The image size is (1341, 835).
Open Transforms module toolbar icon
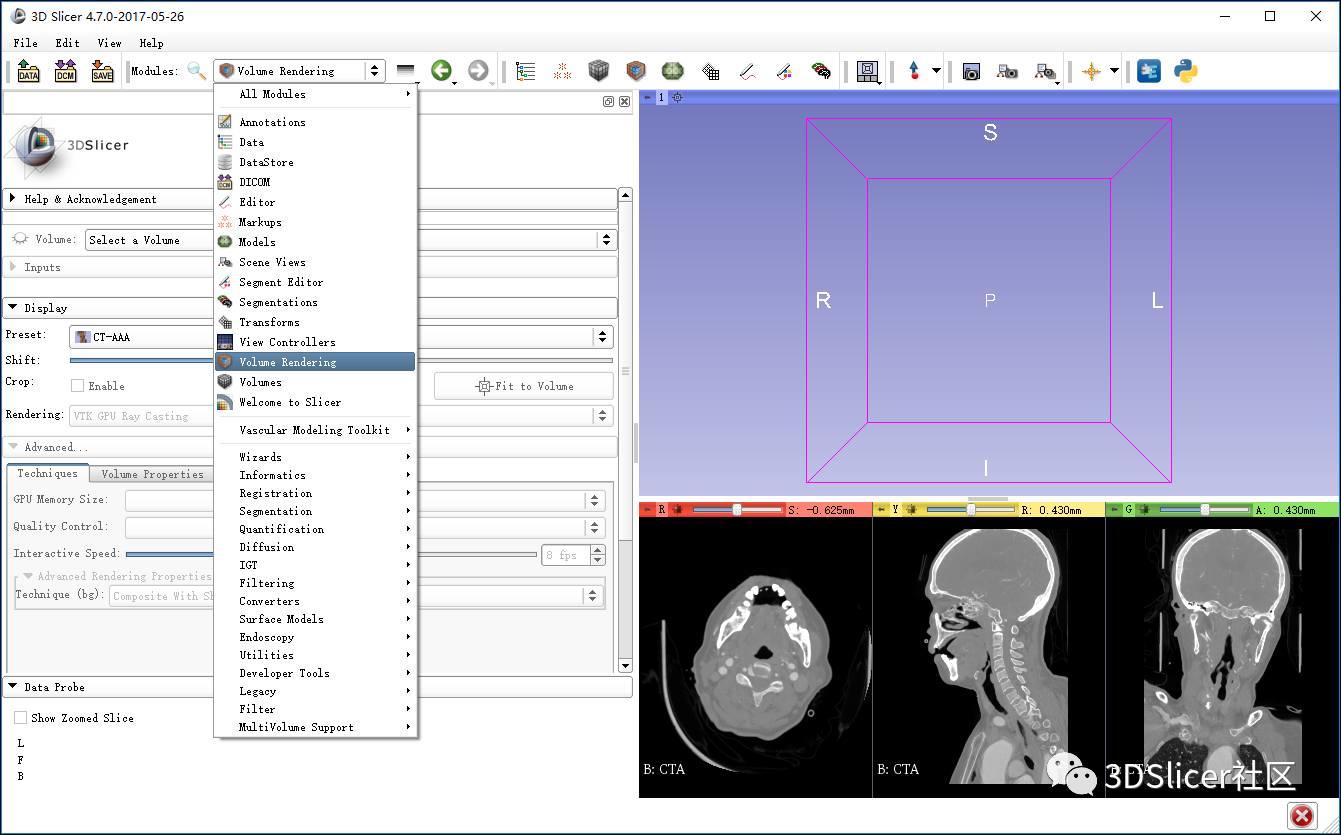tap(710, 71)
